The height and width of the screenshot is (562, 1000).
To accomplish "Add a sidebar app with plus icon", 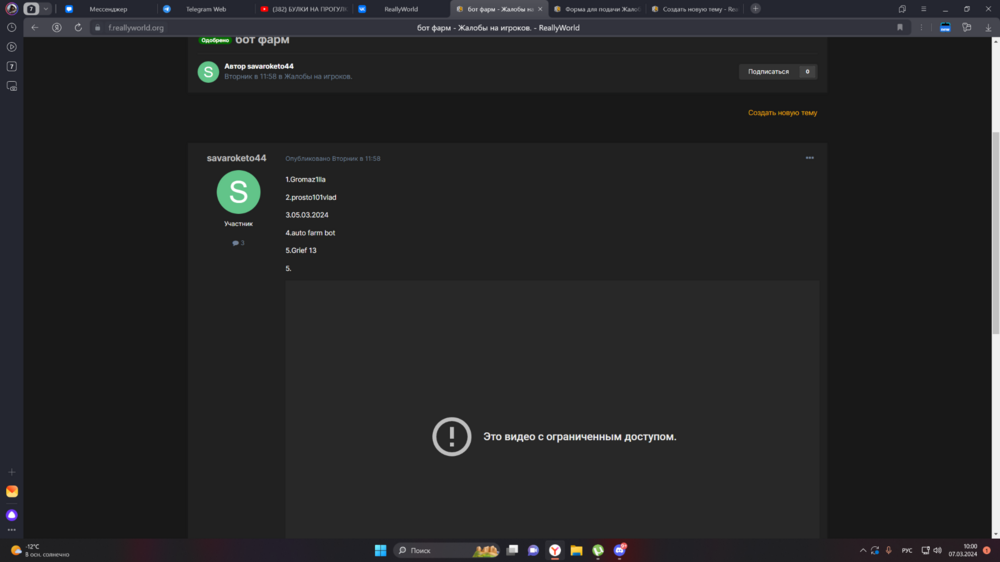I will pyautogui.click(x=11, y=473).
